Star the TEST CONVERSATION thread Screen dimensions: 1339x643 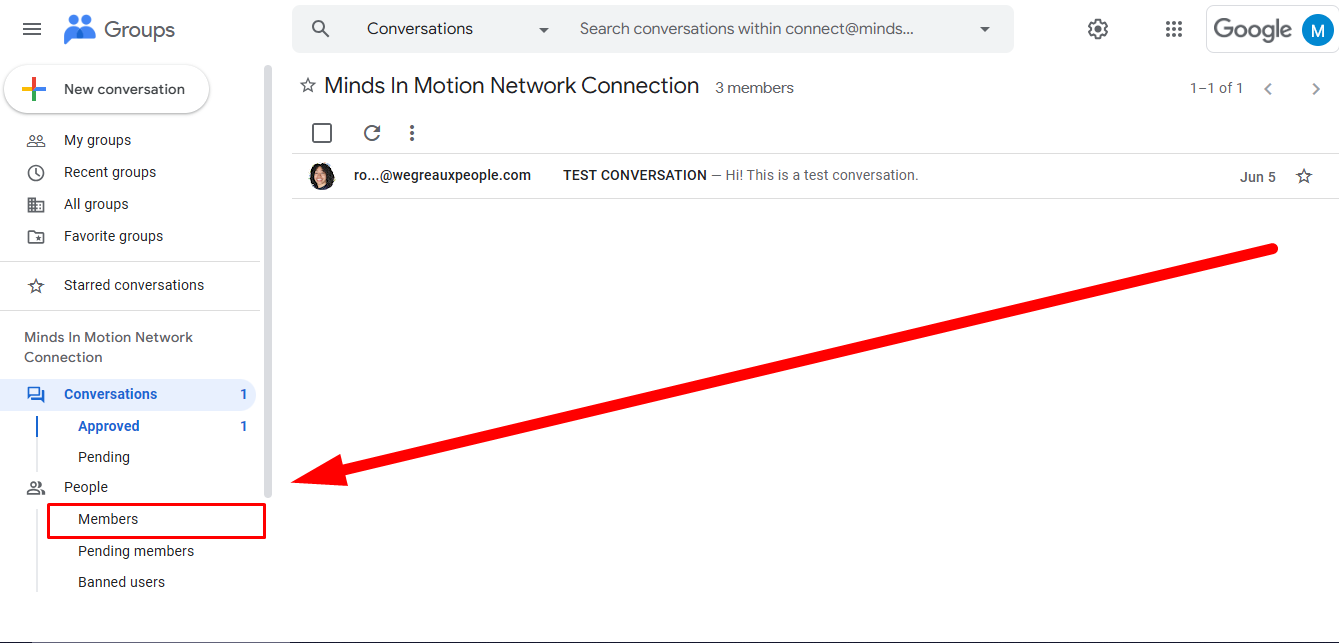coord(1304,176)
